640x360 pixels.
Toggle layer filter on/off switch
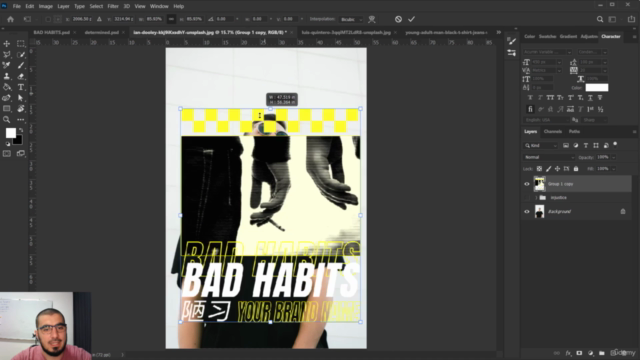pos(615,144)
